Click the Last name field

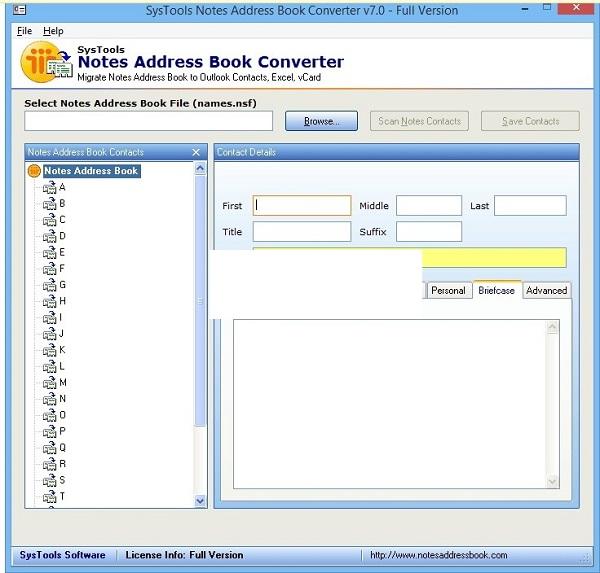click(x=530, y=206)
